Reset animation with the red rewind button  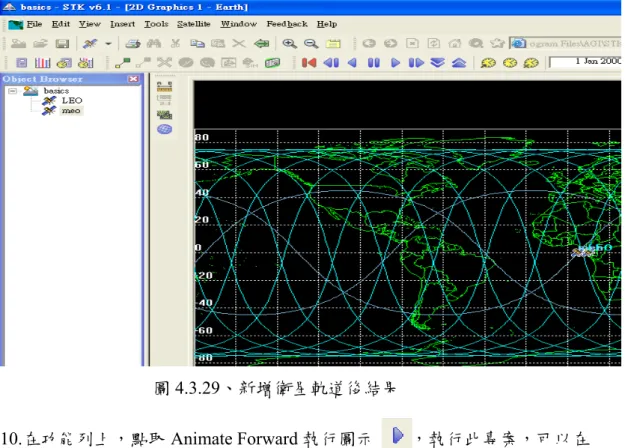point(309,63)
